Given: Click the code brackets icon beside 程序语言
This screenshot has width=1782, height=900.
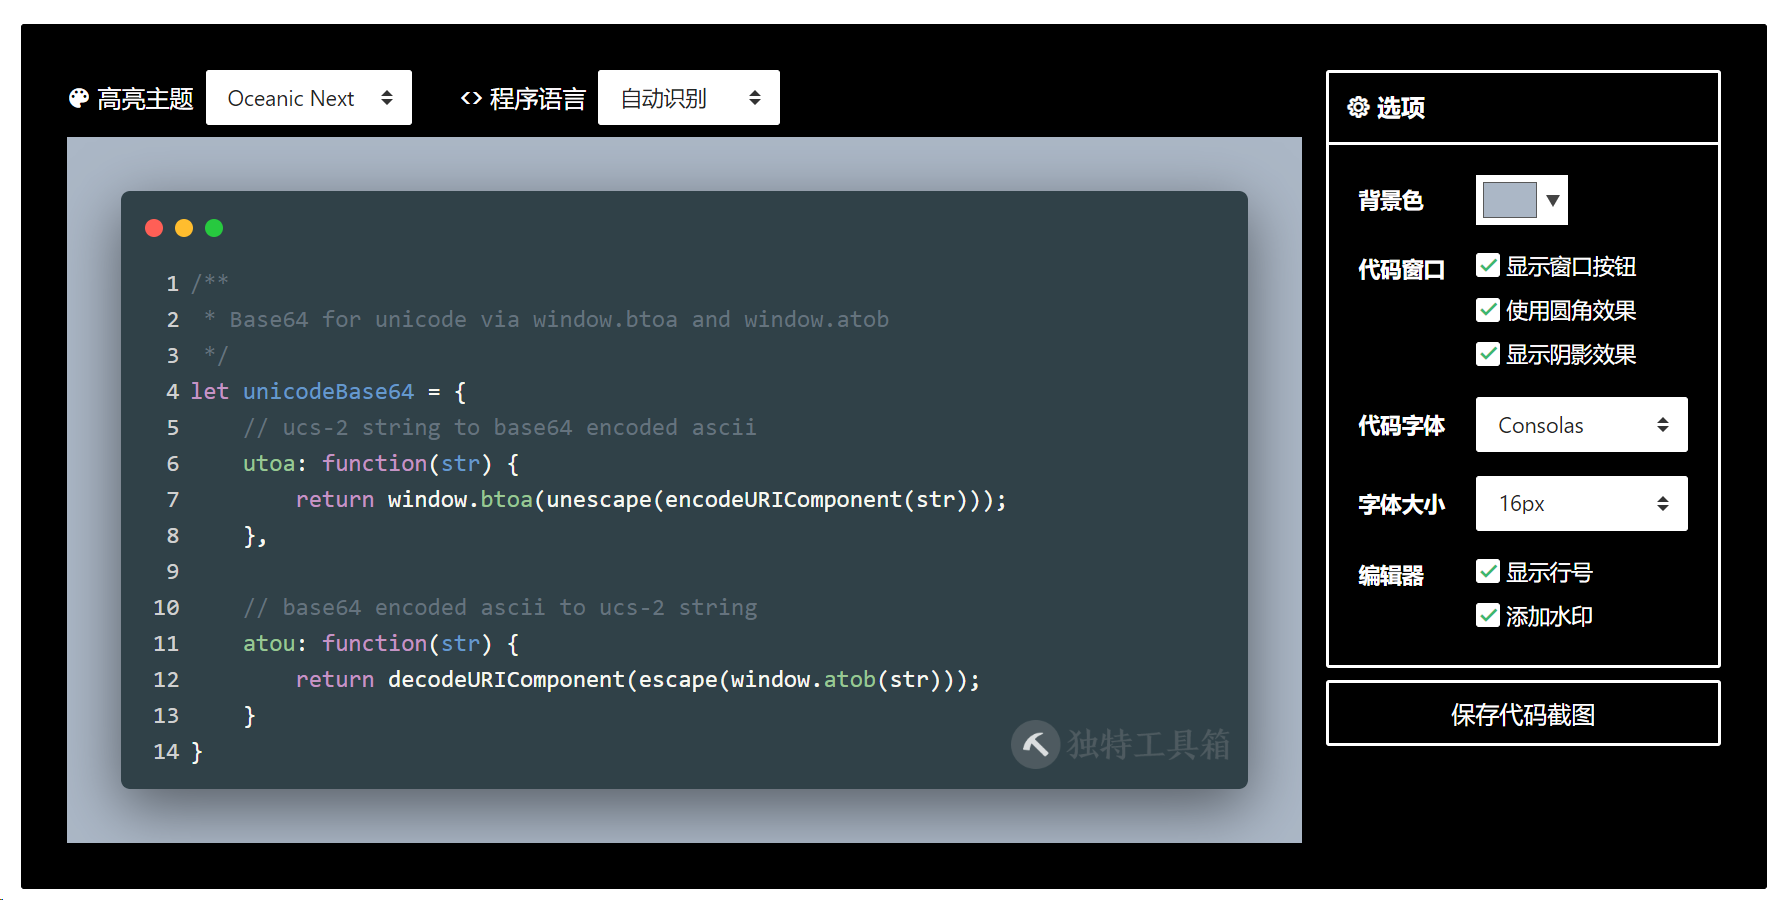Looking at the screenshot, I should pyautogui.click(x=470, y=97).
